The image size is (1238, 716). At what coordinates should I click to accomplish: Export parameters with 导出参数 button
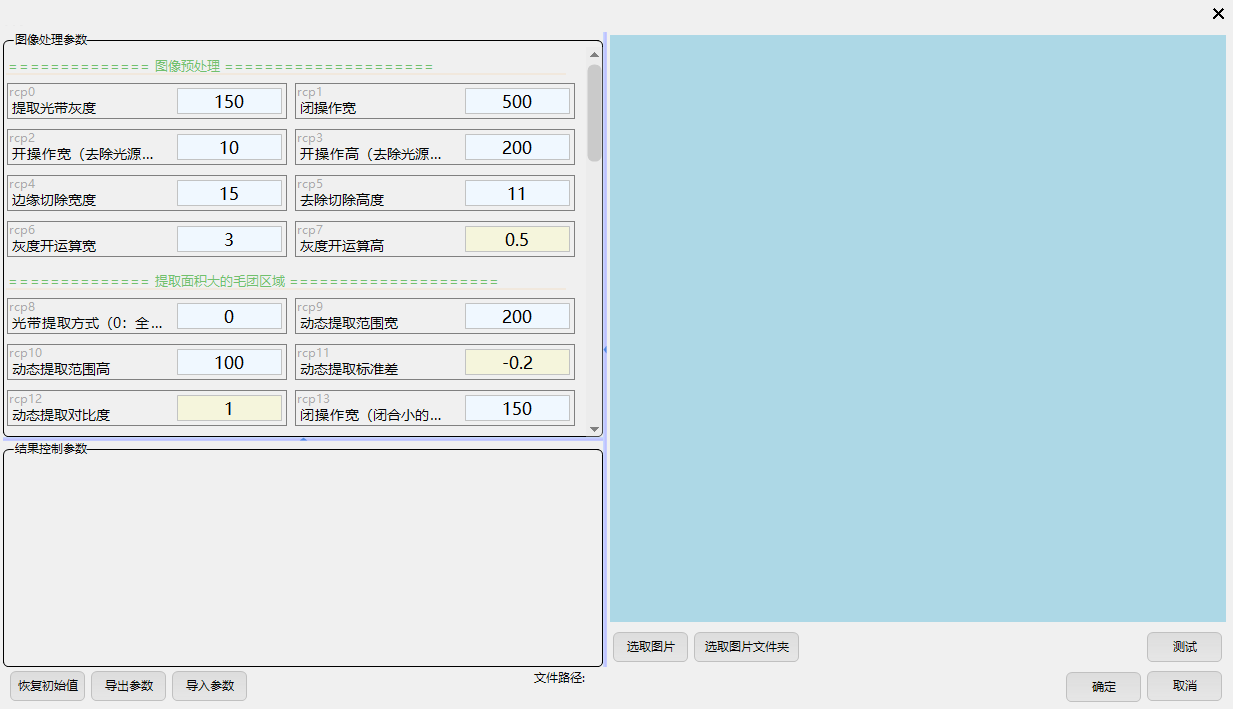pos(129,686)
